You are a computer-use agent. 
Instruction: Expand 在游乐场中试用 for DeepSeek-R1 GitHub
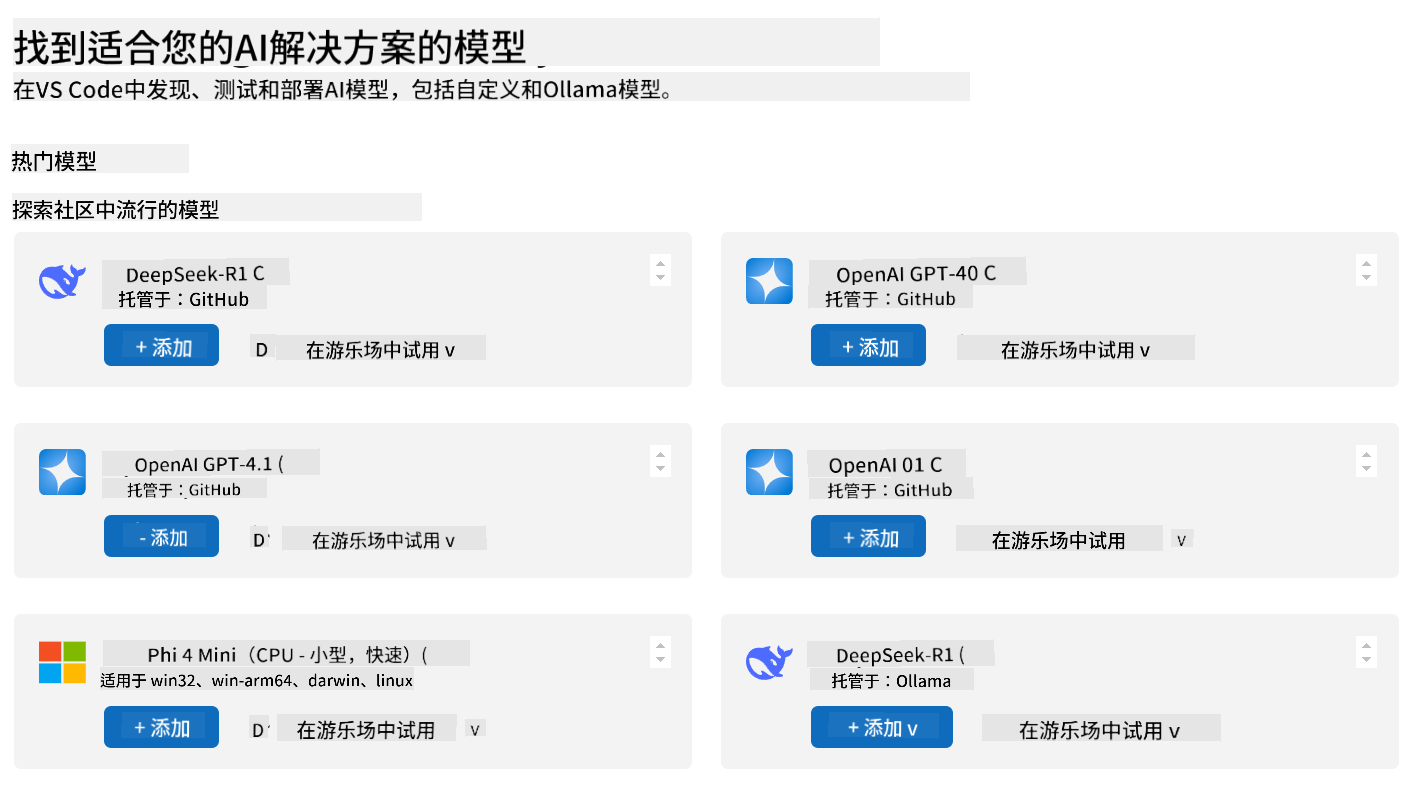point(381,349)
